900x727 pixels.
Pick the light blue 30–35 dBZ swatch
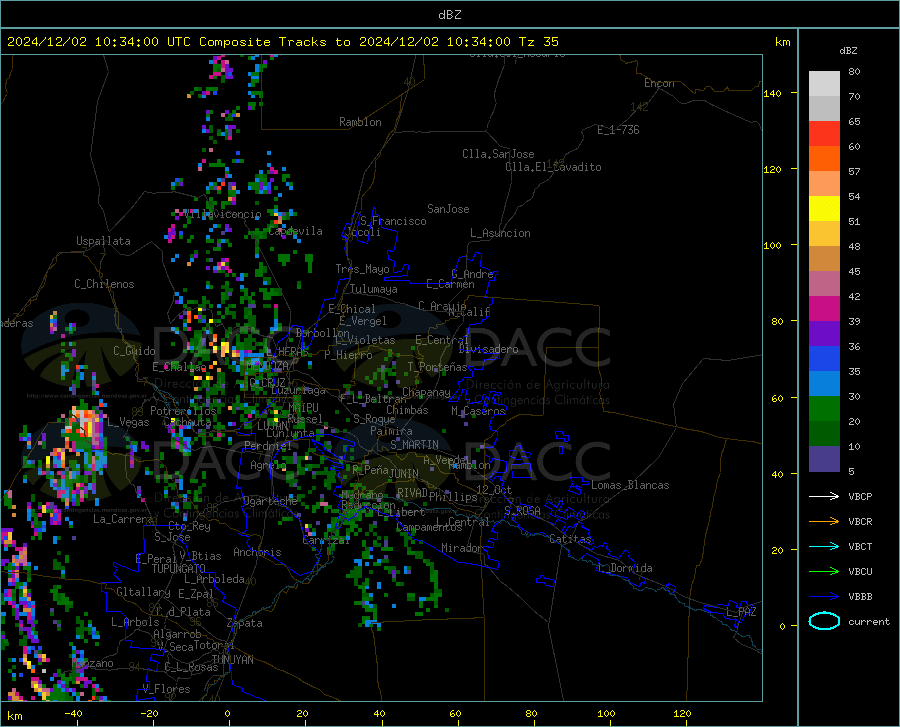point(824,384)
